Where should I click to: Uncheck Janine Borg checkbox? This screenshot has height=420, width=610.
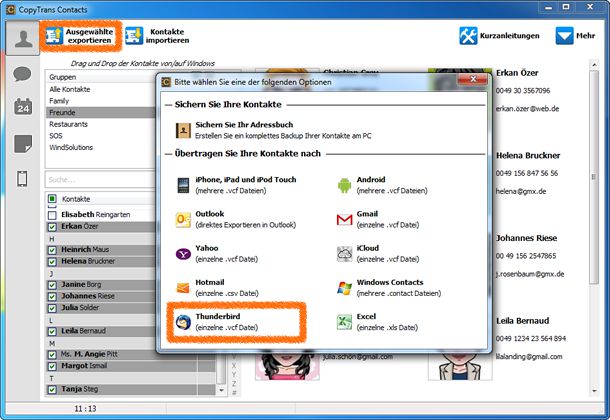point(52,285)
